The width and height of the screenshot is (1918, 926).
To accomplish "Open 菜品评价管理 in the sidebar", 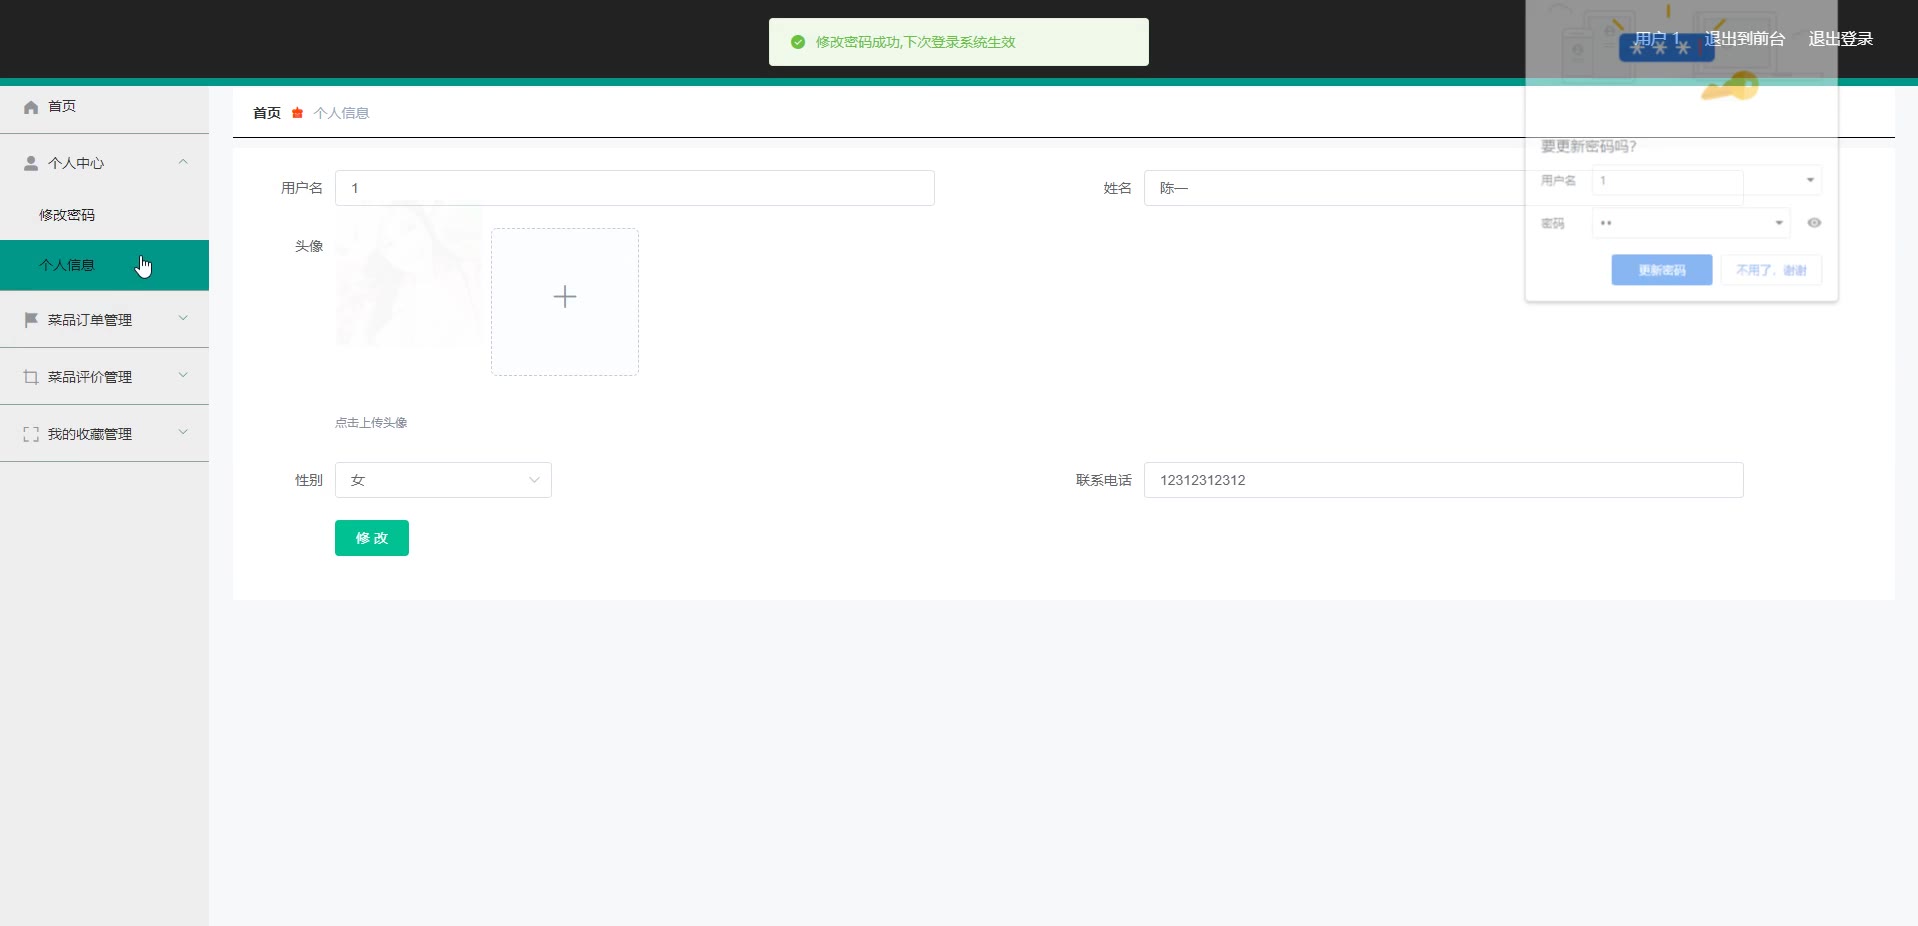I will click(104, 377).
